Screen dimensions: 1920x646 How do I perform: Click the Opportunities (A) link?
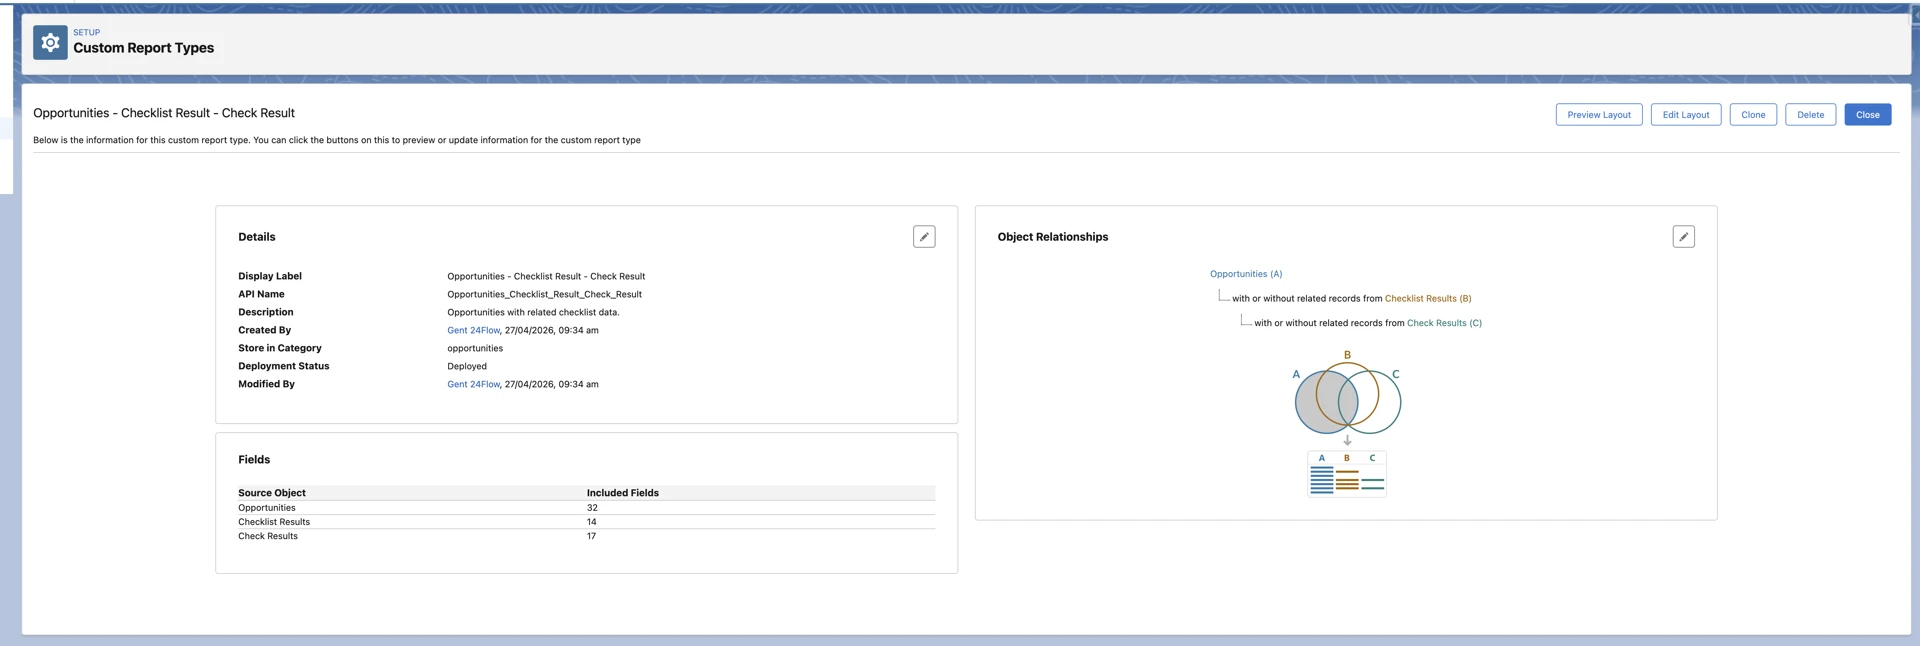[1245, 274]
